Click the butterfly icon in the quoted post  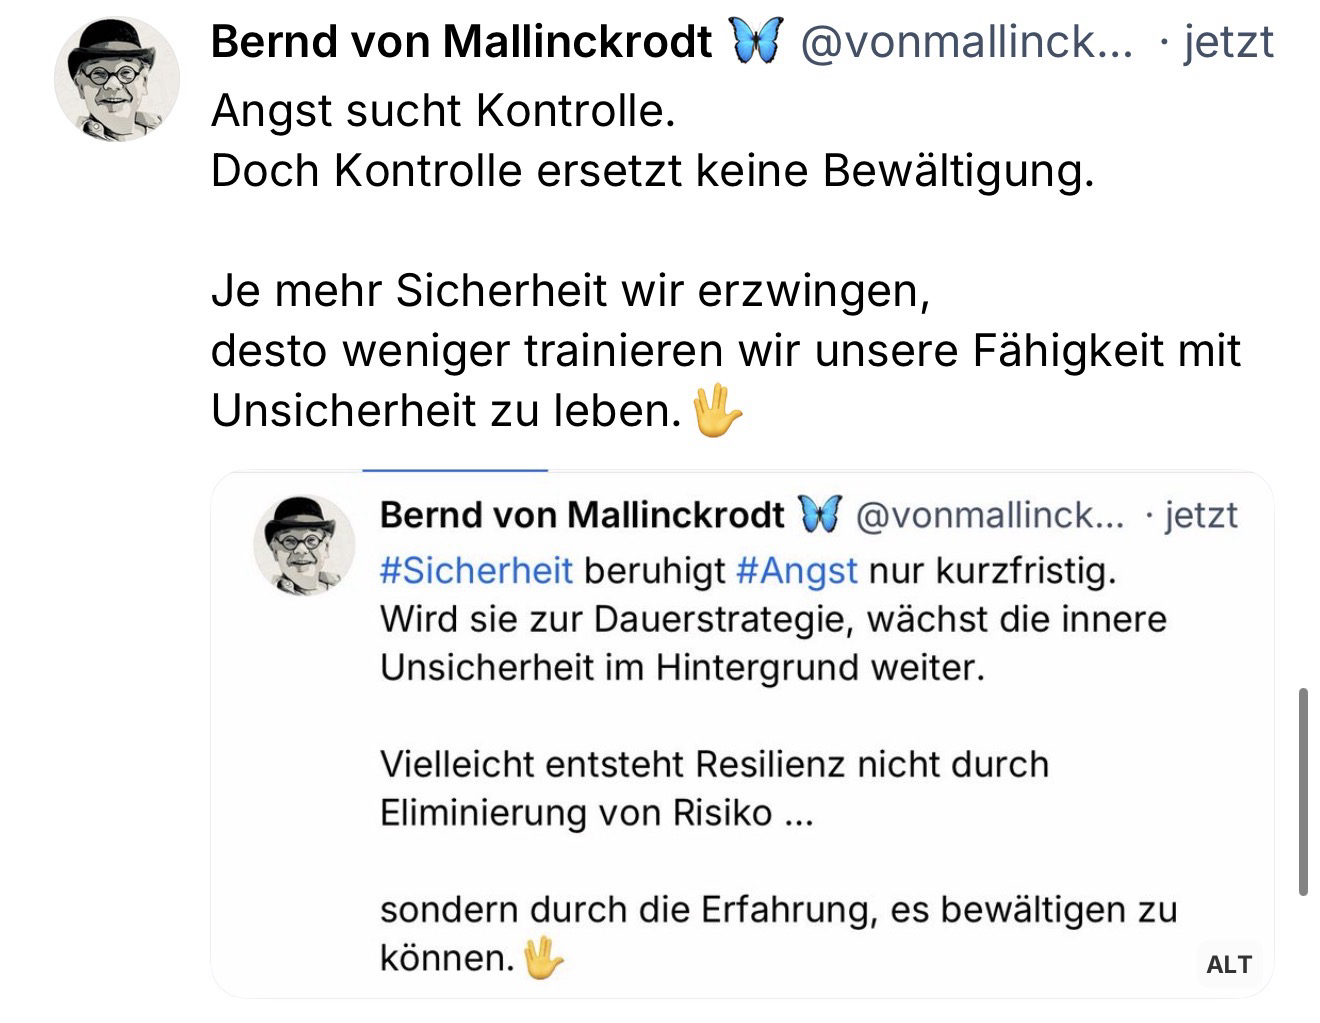click(x=820, y=514)
